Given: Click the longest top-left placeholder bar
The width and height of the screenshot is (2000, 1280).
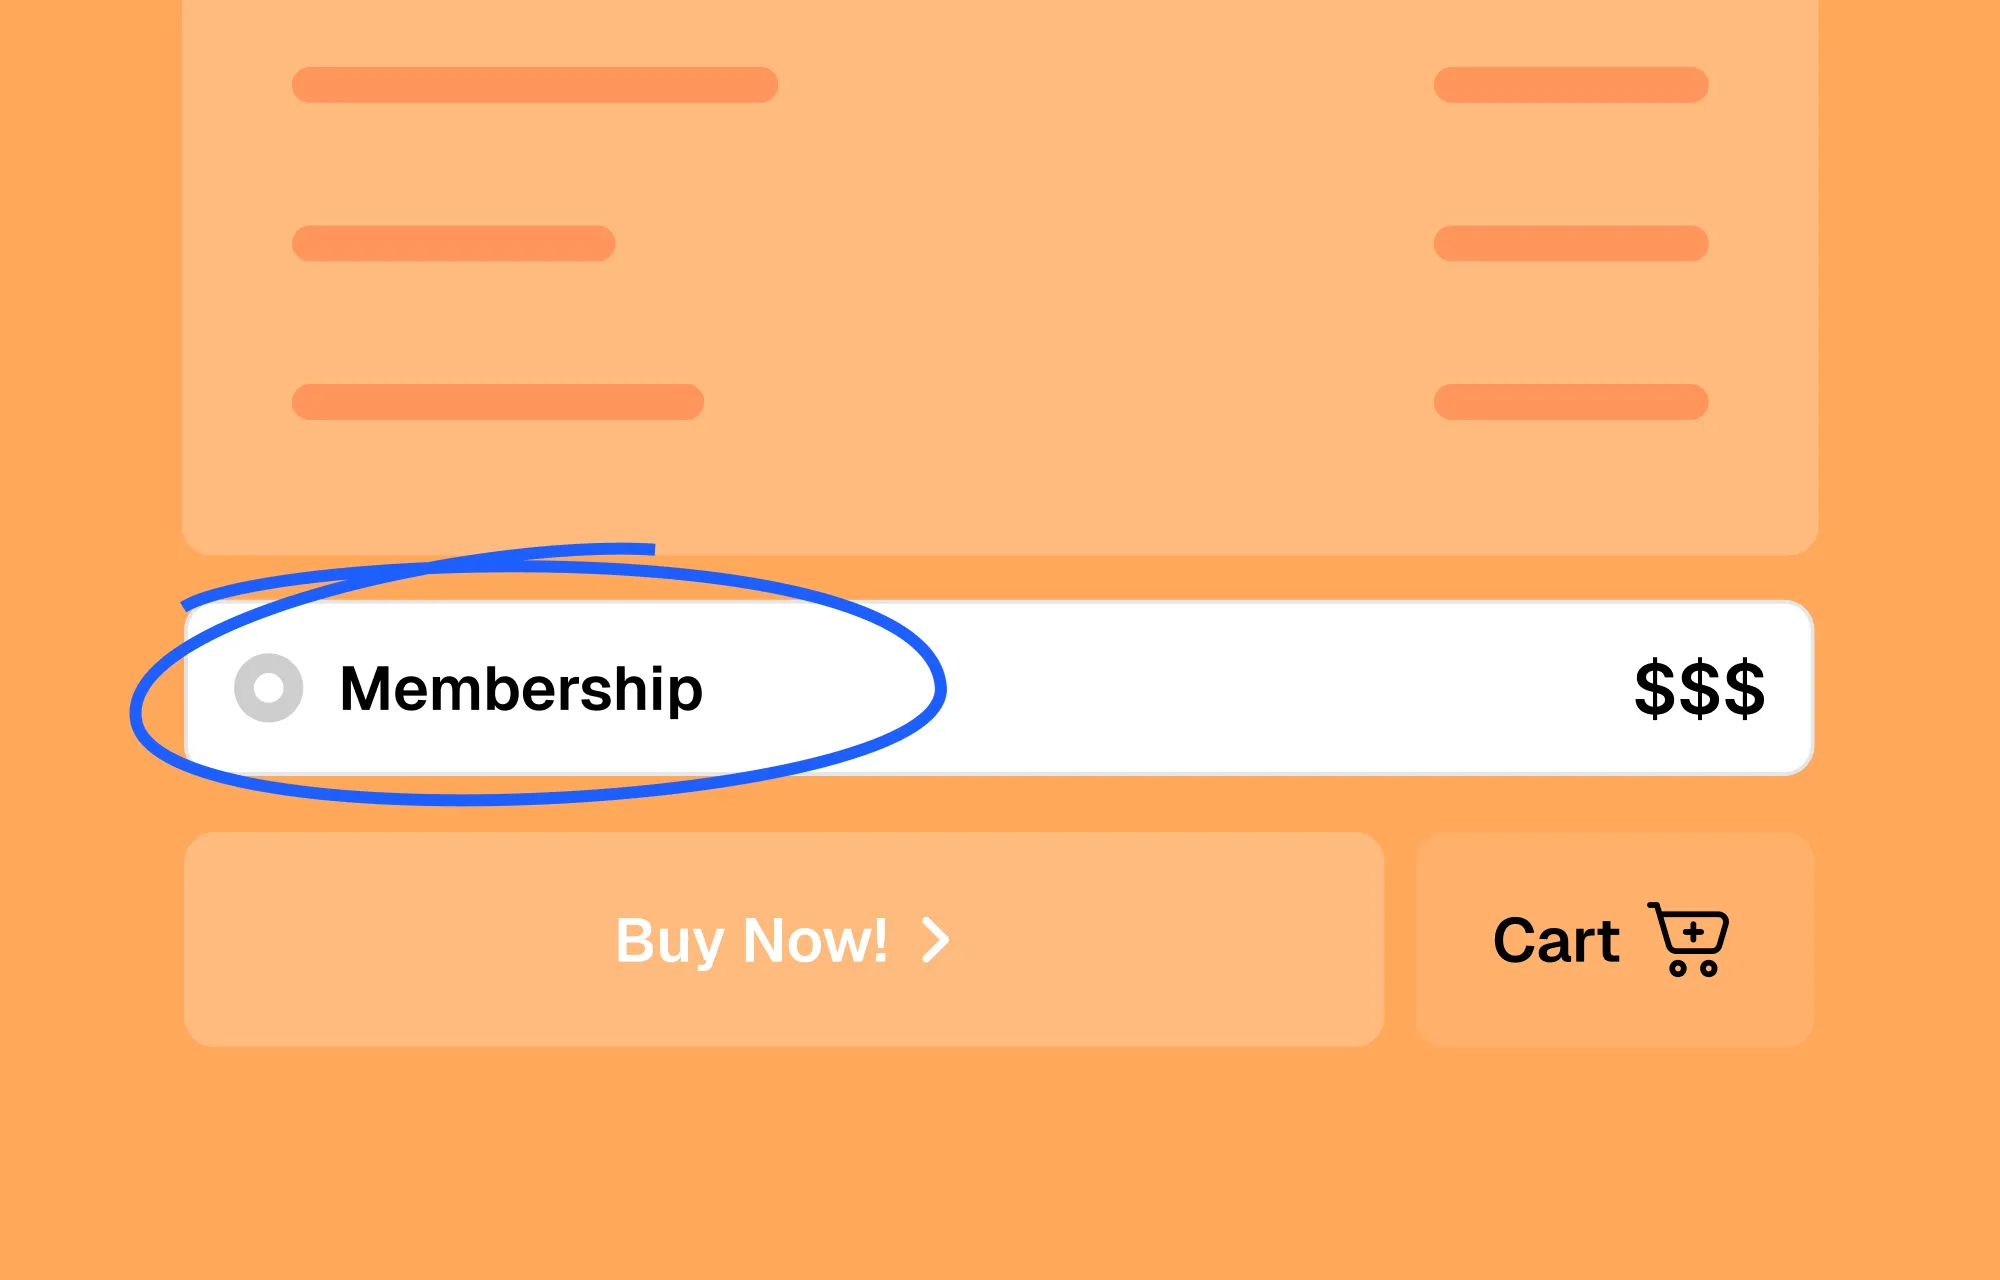Looking at the screenshot, I should pos(534,85).
